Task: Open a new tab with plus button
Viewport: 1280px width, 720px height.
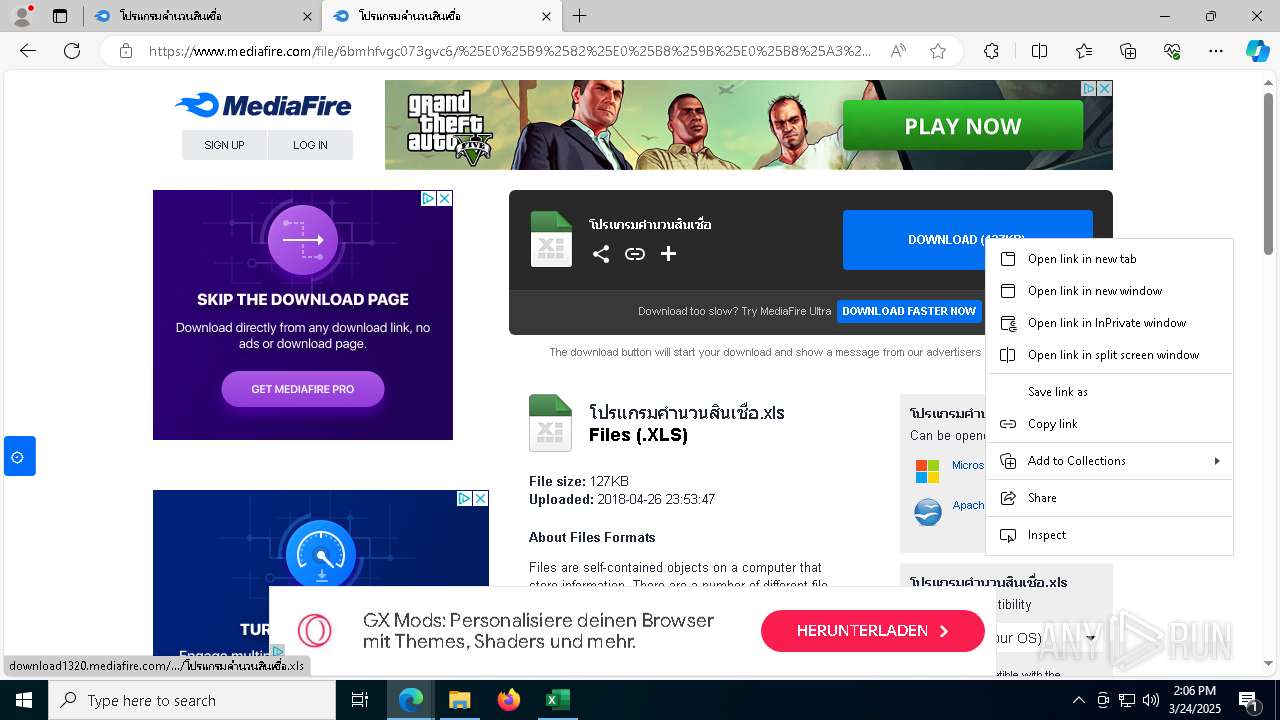Action: coord(580,16)
